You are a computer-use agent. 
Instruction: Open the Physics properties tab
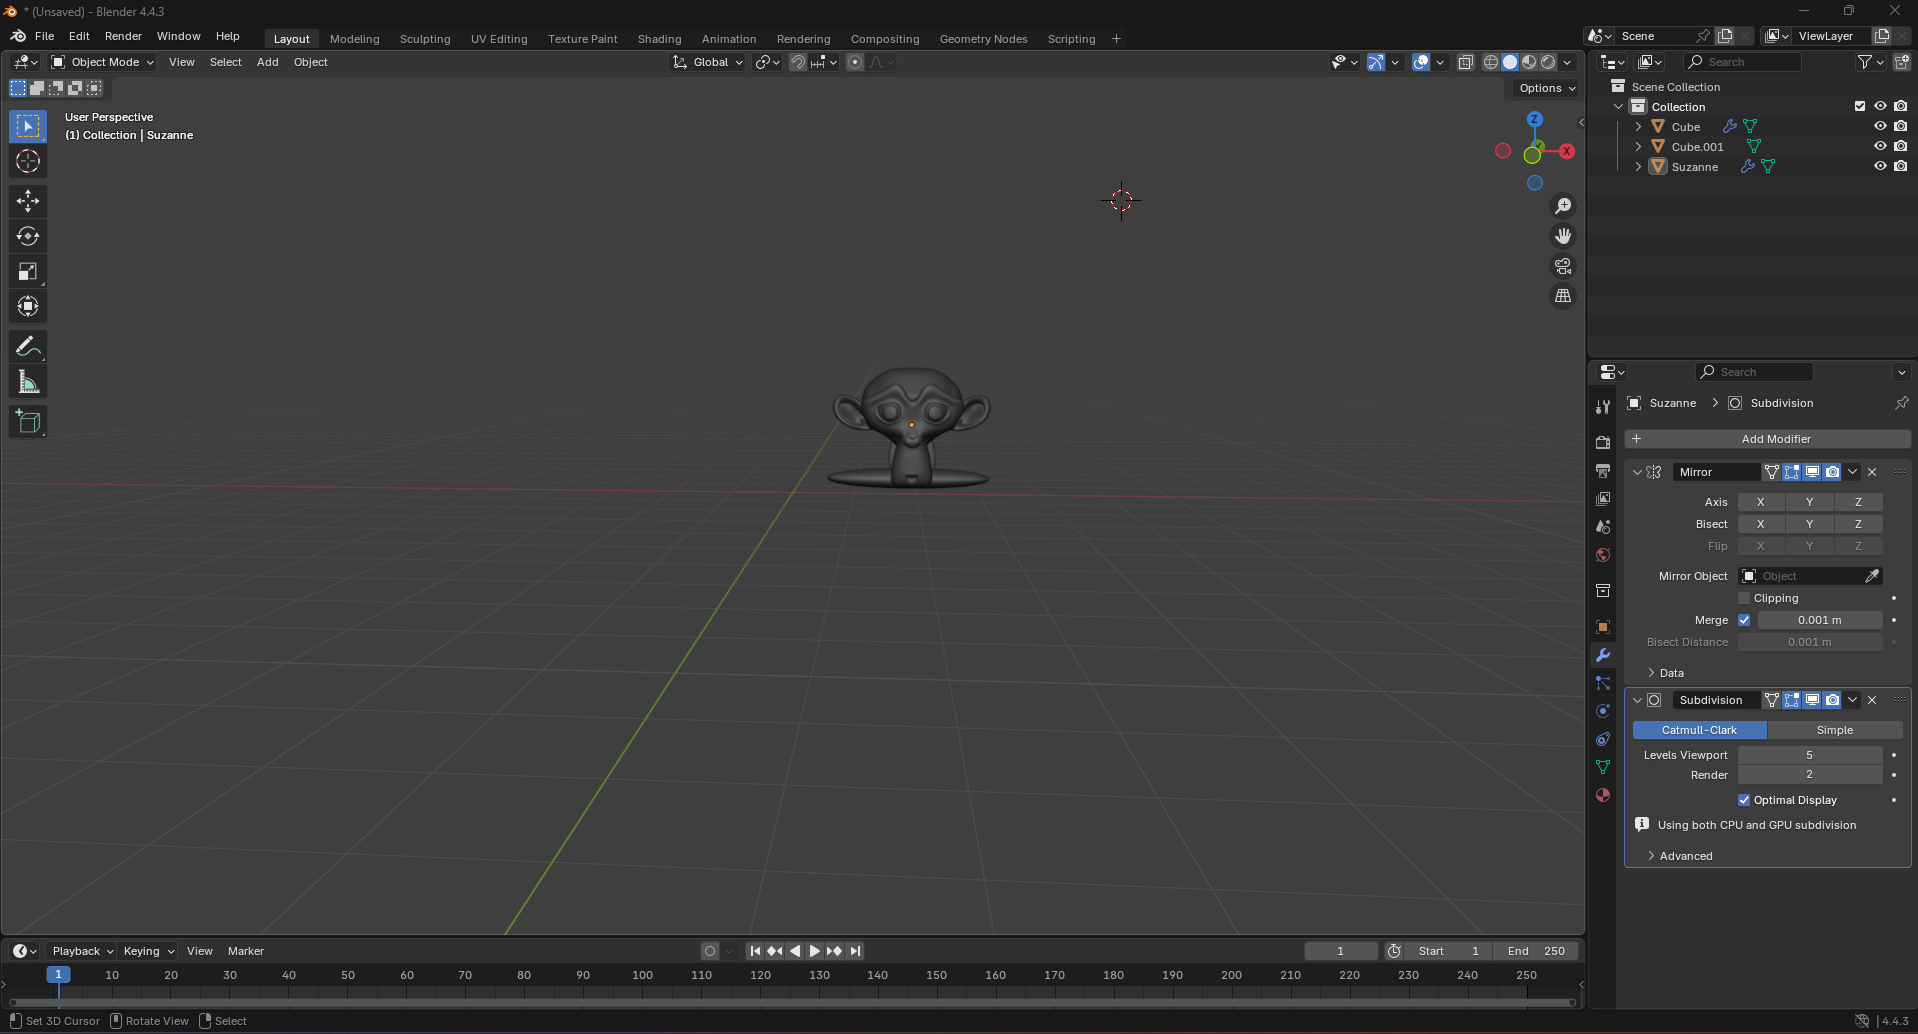tap(1603, 711)
